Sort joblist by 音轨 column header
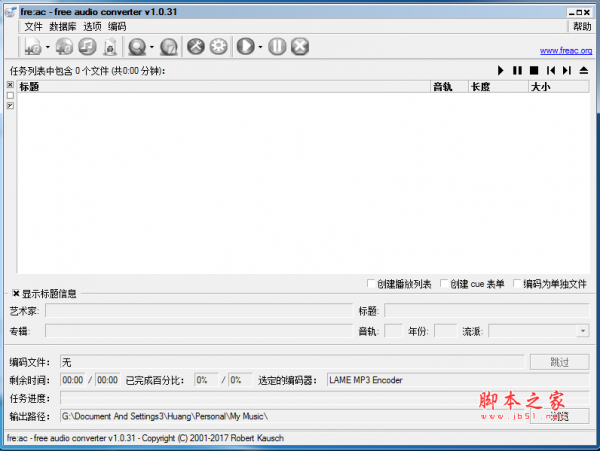The image size is (600, 451). click(x=450, y=87)
